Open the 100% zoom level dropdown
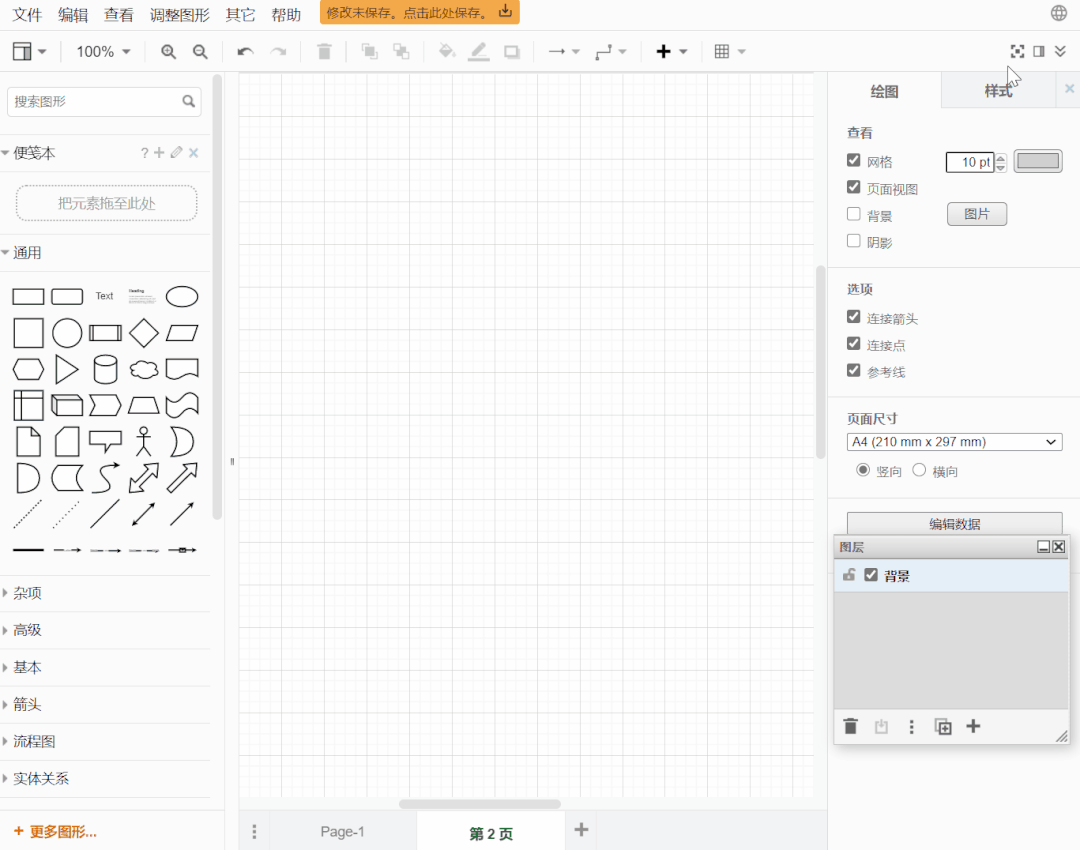The width and height of the screenshot is (1080, 850). click(x=103, y=52)
